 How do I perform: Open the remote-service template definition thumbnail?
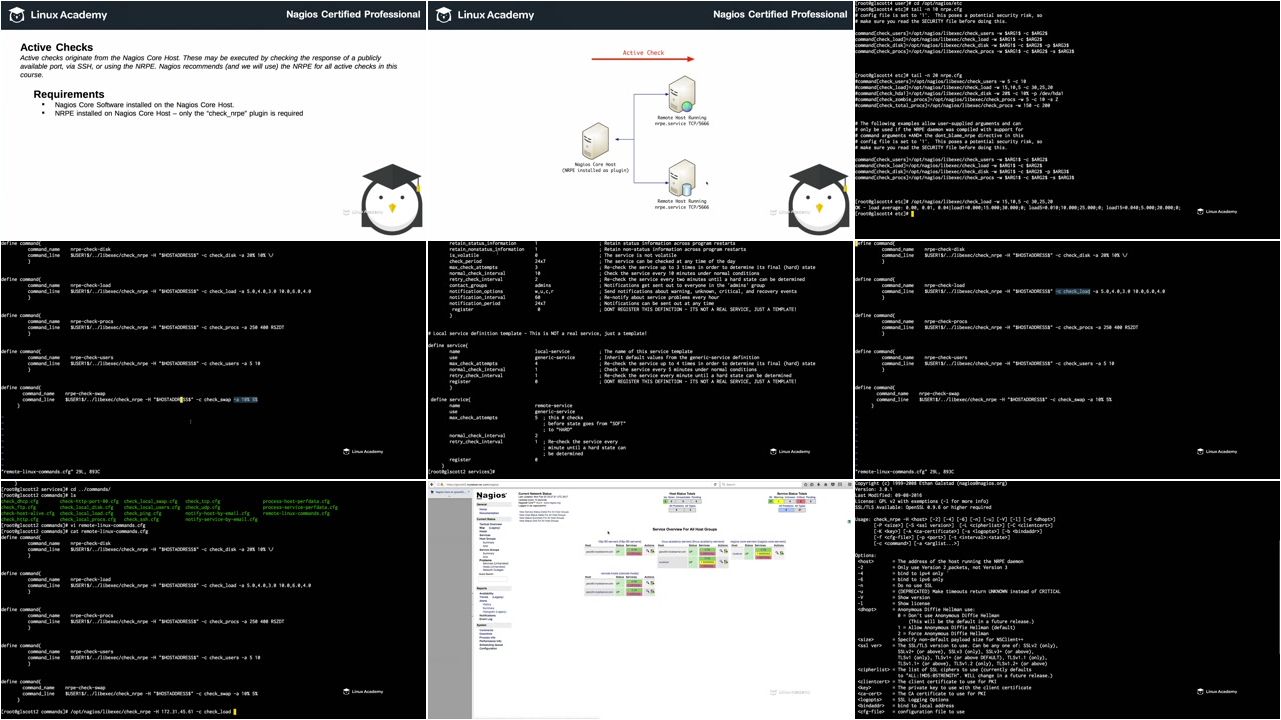click(x=640, y=359)
